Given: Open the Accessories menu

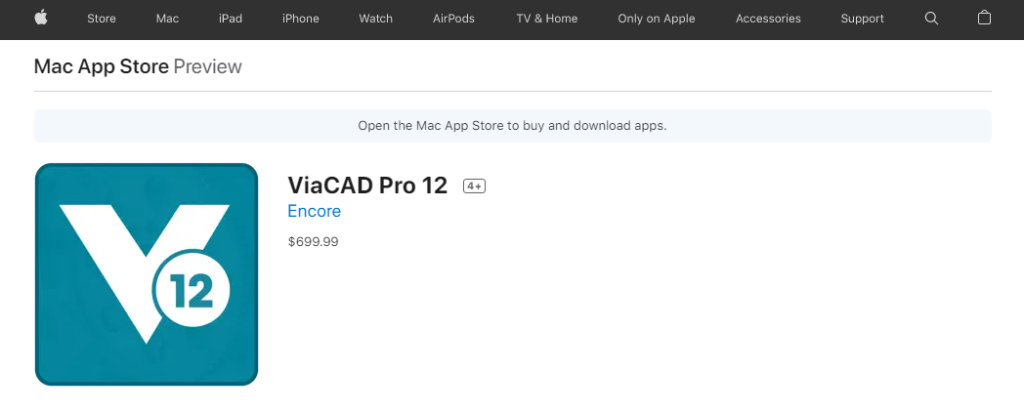Looking at the screenshot, I should point(768,18).
